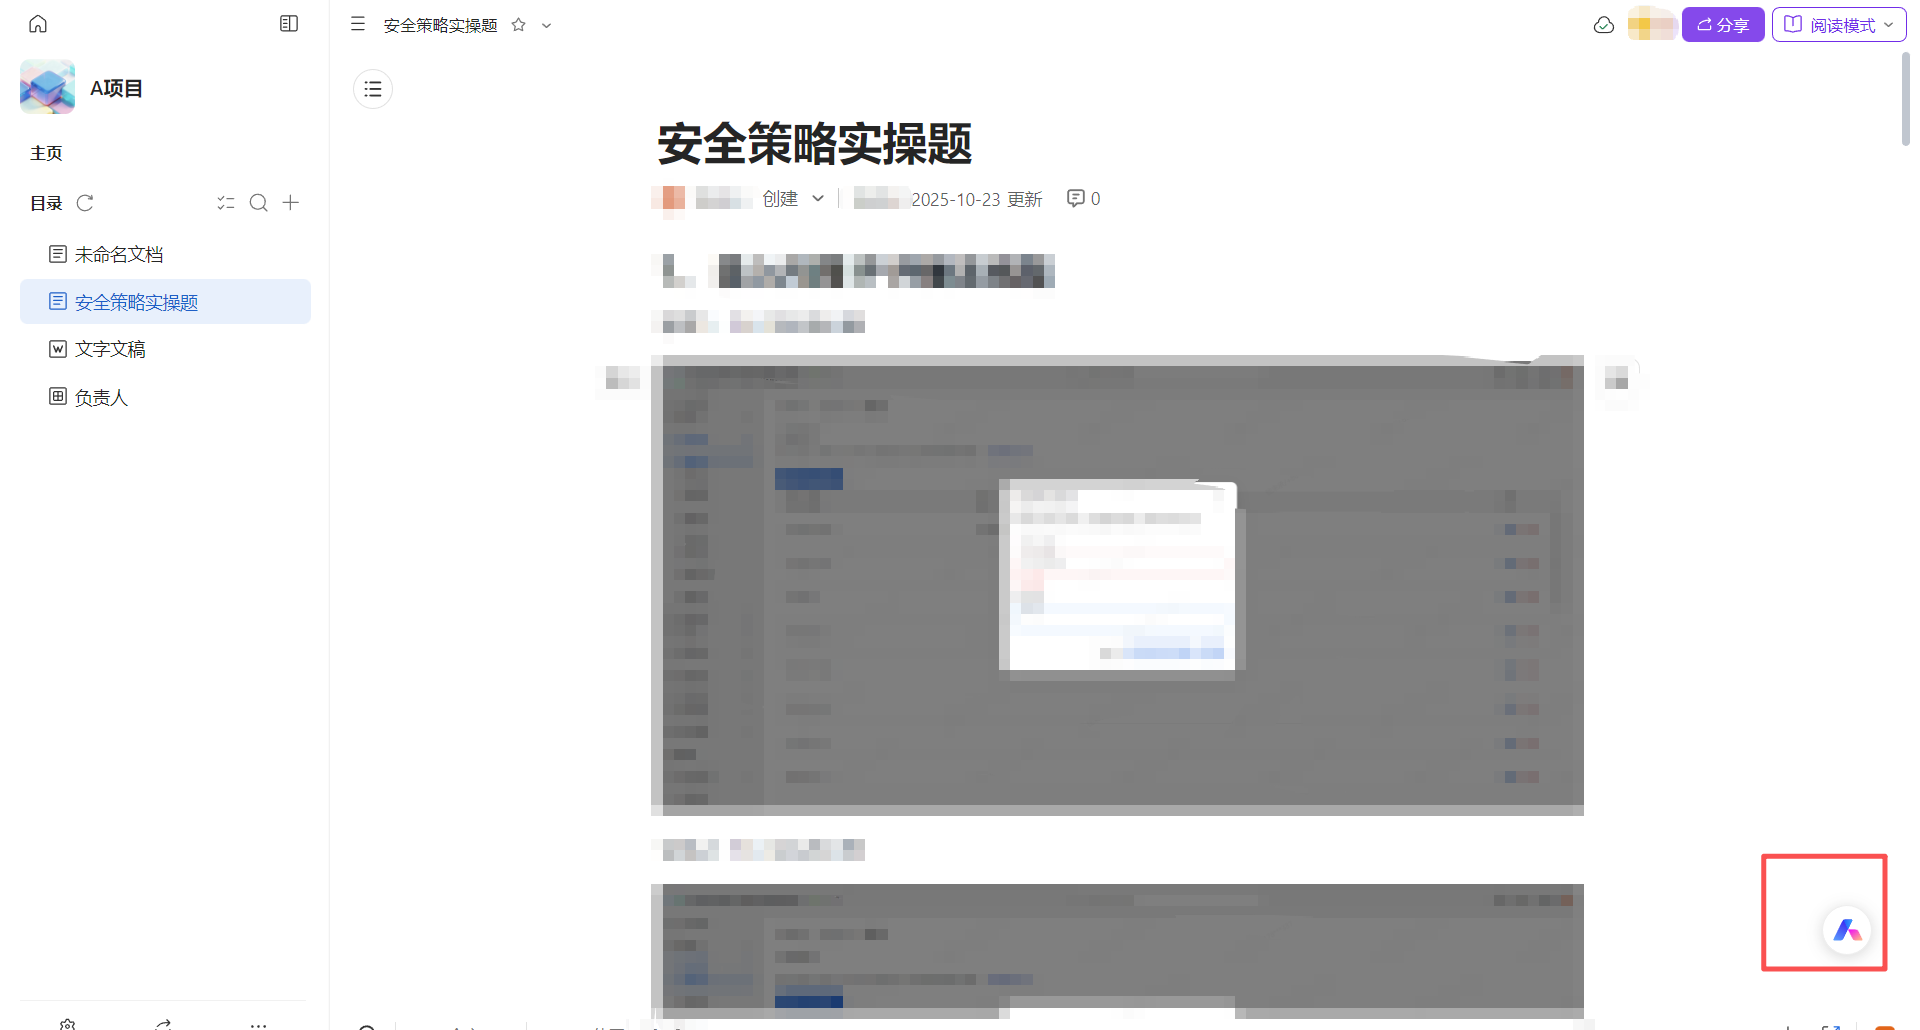Click the author avatar beside 创建
1920x1030 pixels.
(670, 198)
